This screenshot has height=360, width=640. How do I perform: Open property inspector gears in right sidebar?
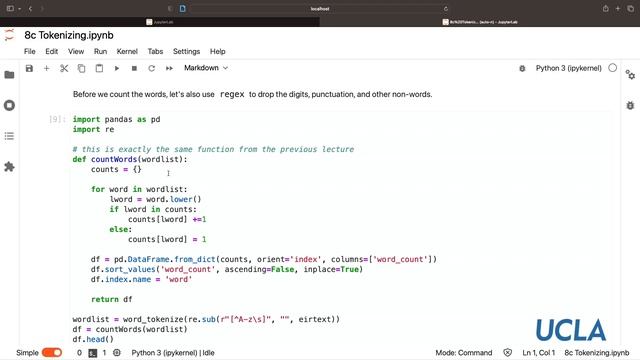coord(630,75)
